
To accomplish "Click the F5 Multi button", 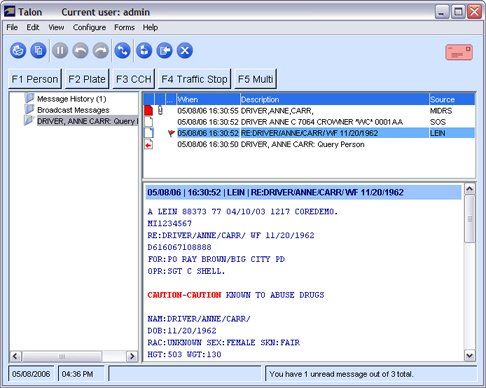I will coord(255,79).
